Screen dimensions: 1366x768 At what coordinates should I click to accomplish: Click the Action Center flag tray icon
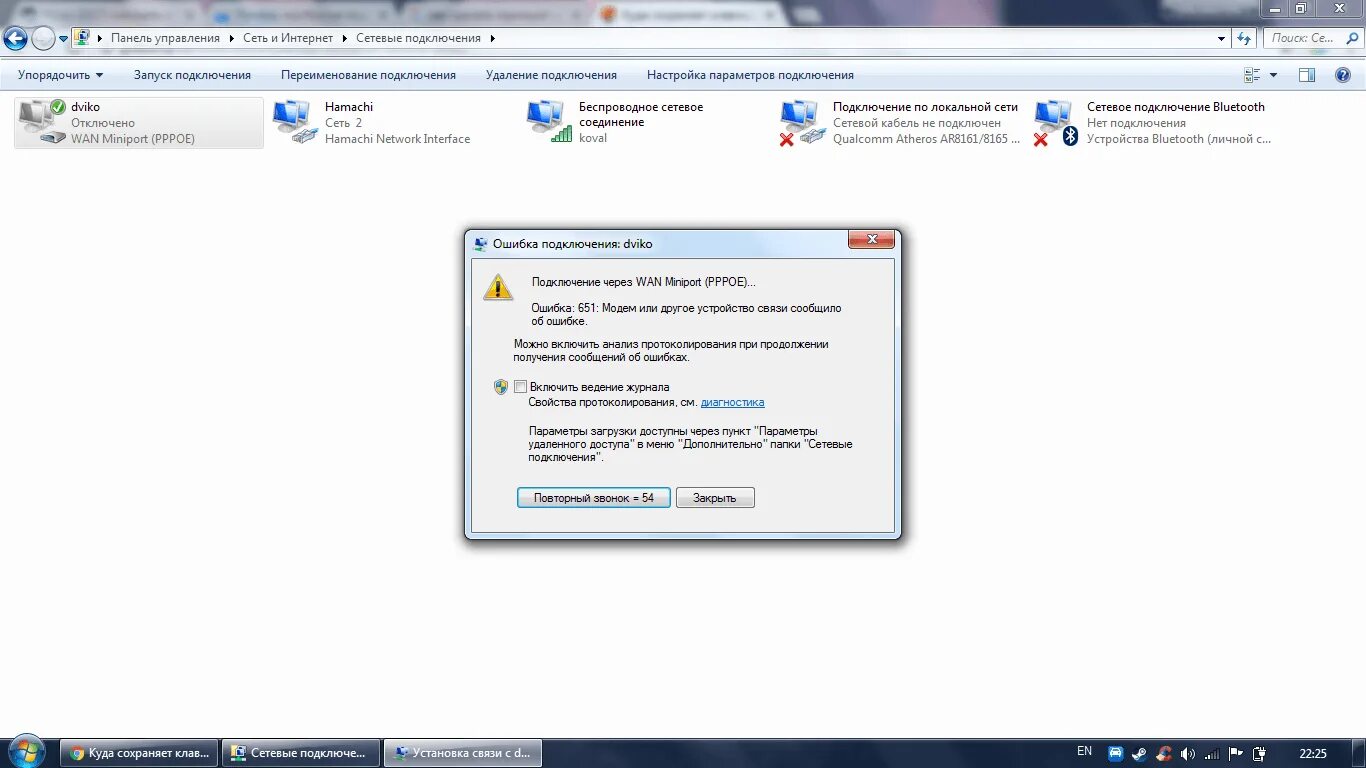pos(1236,754)
